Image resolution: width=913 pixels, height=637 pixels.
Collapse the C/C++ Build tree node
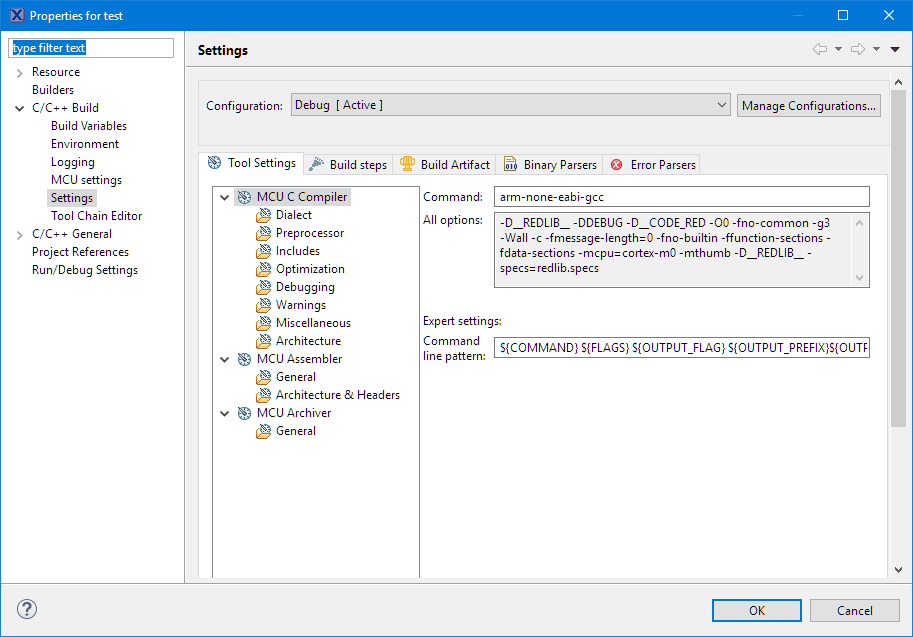20,108
